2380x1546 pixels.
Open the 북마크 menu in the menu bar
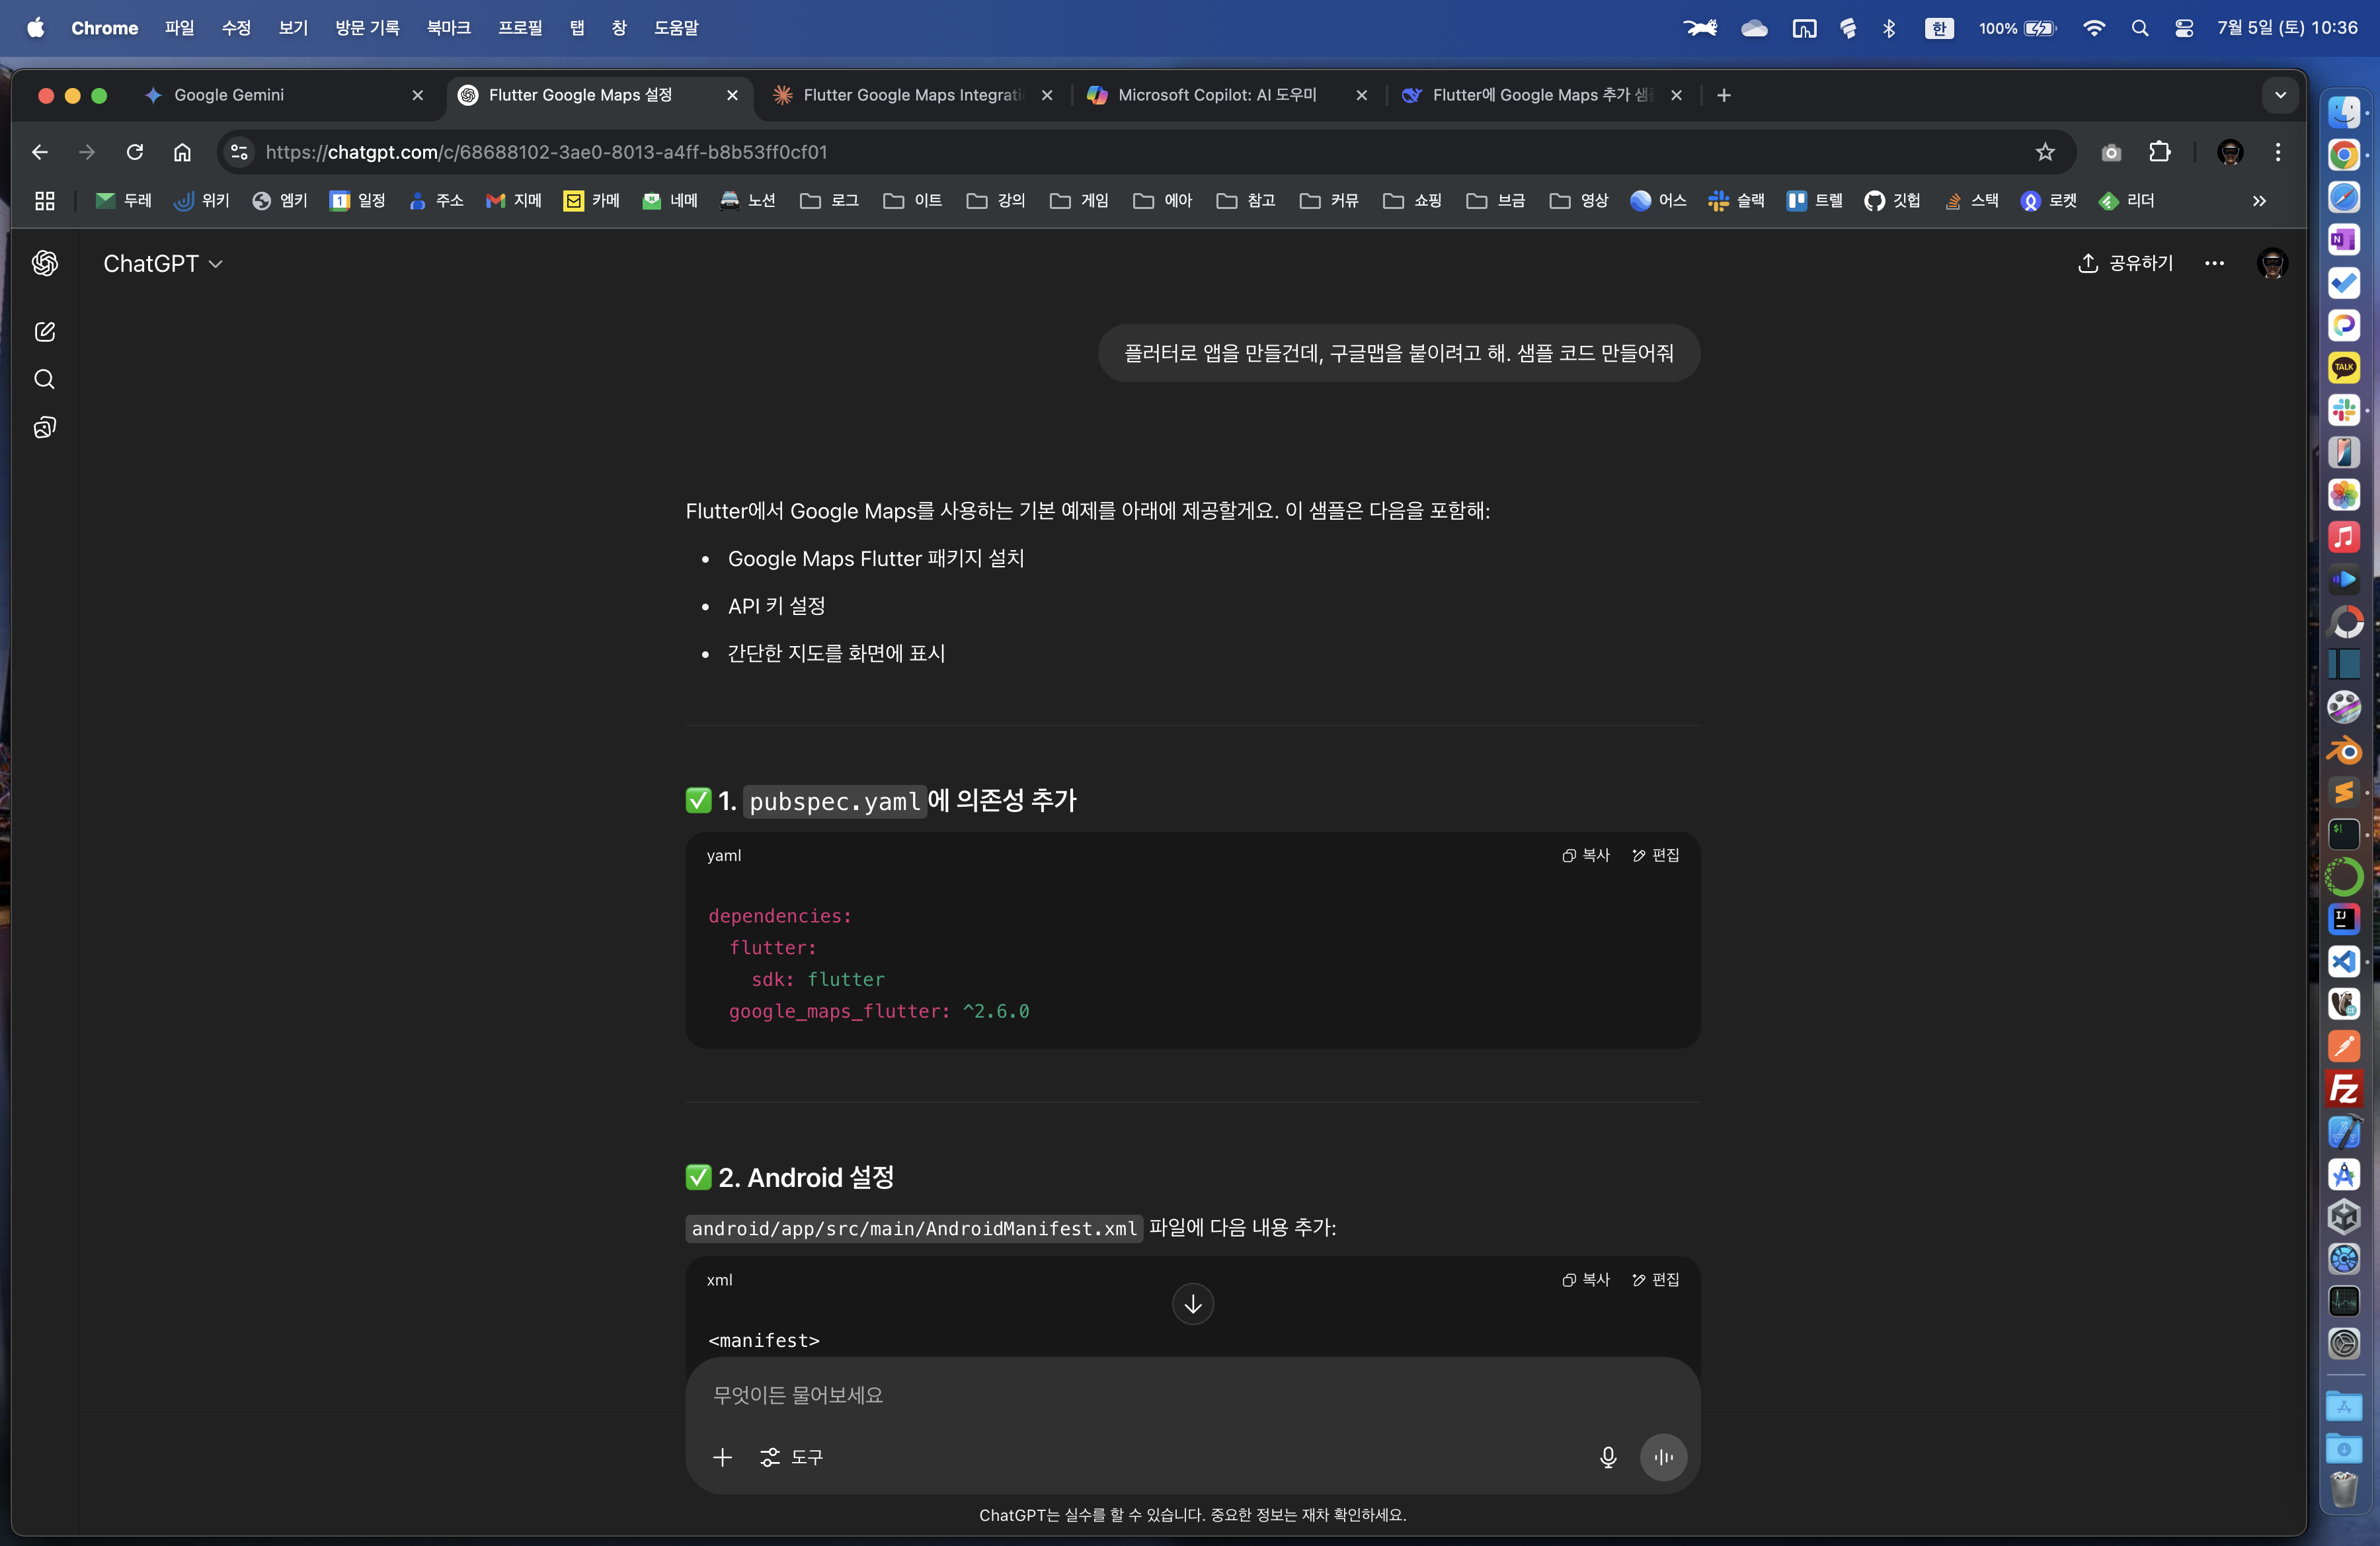pos(448,28)
